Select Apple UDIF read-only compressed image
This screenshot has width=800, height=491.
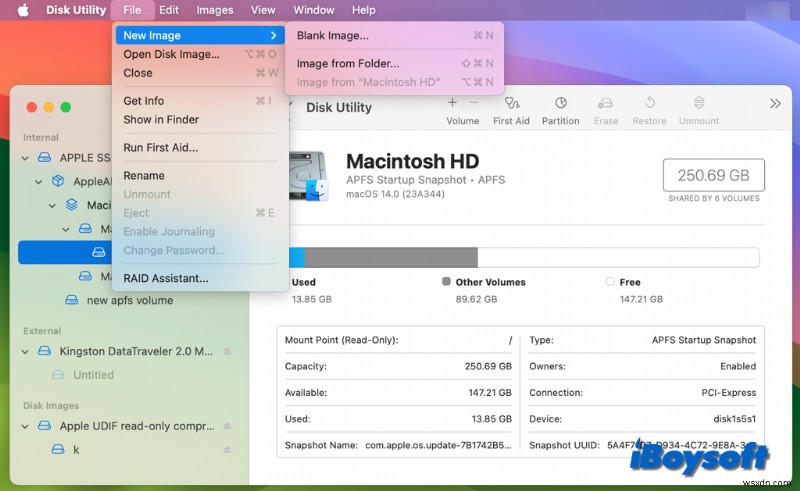pos(137,426)
